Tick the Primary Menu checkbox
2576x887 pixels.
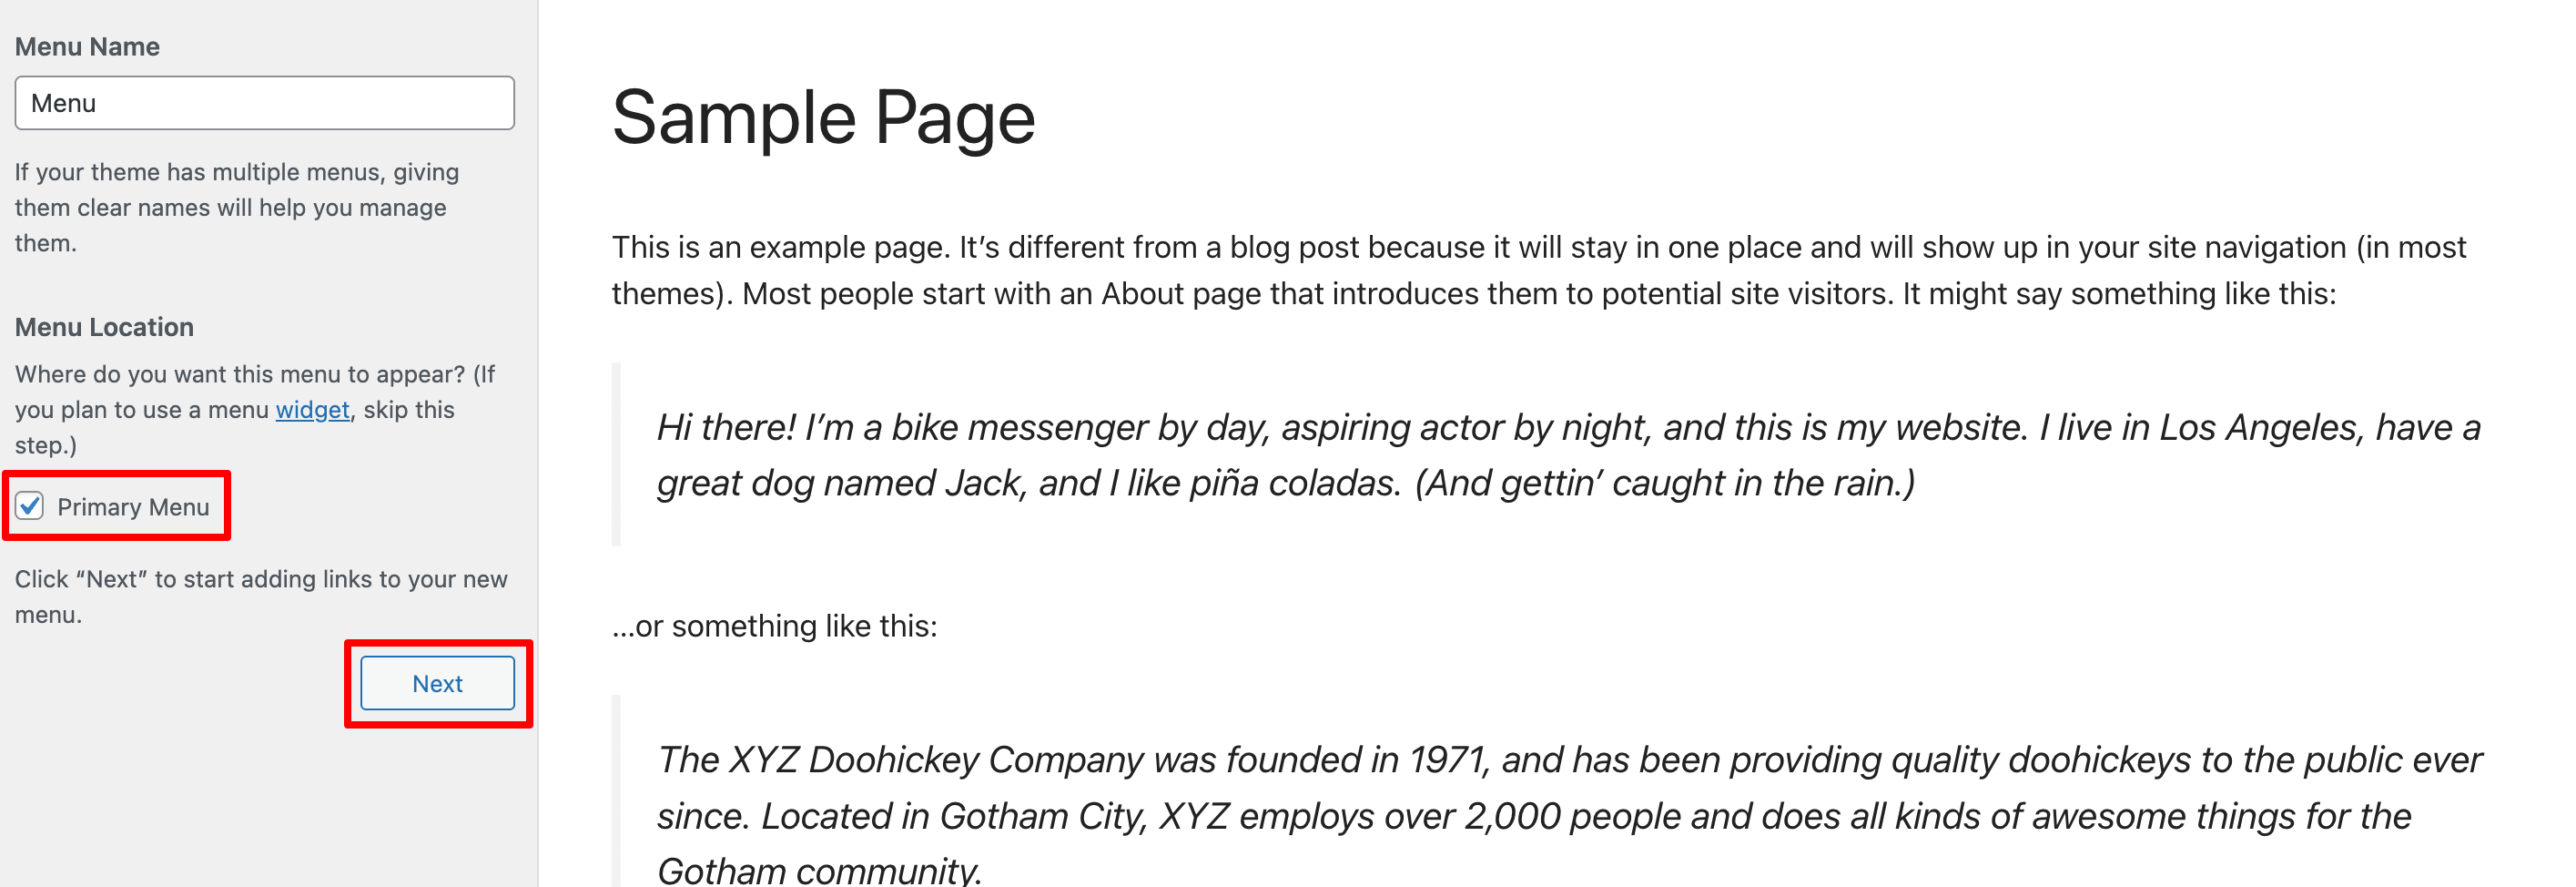(30, 506)
